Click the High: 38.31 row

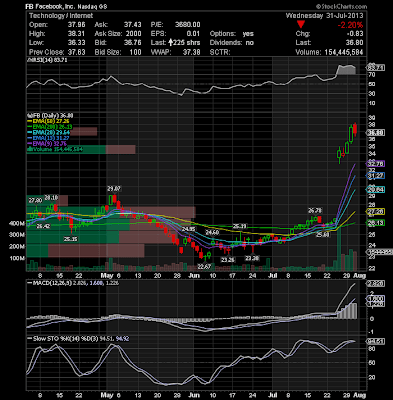point(57,34)
